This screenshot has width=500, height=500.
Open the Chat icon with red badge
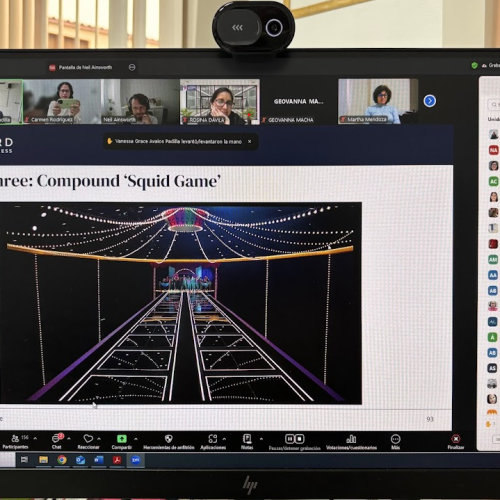[56, 438]
